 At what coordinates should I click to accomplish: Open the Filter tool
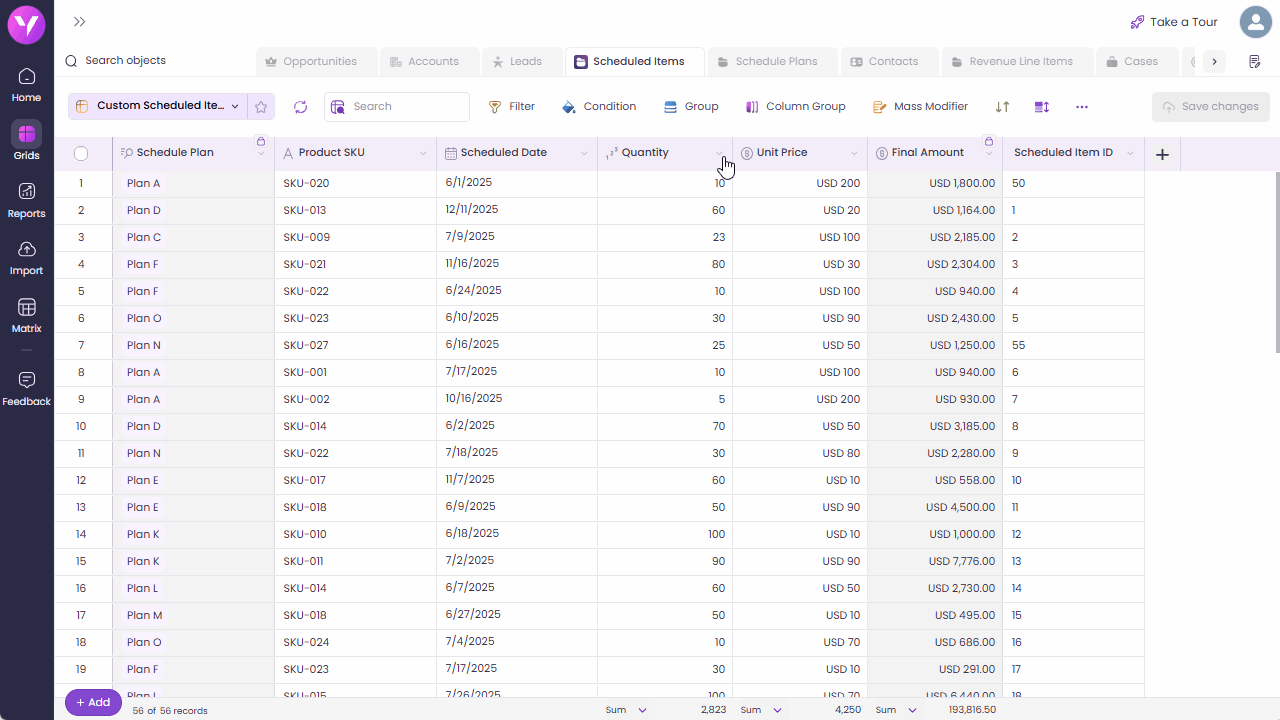(x=511, y=107)
